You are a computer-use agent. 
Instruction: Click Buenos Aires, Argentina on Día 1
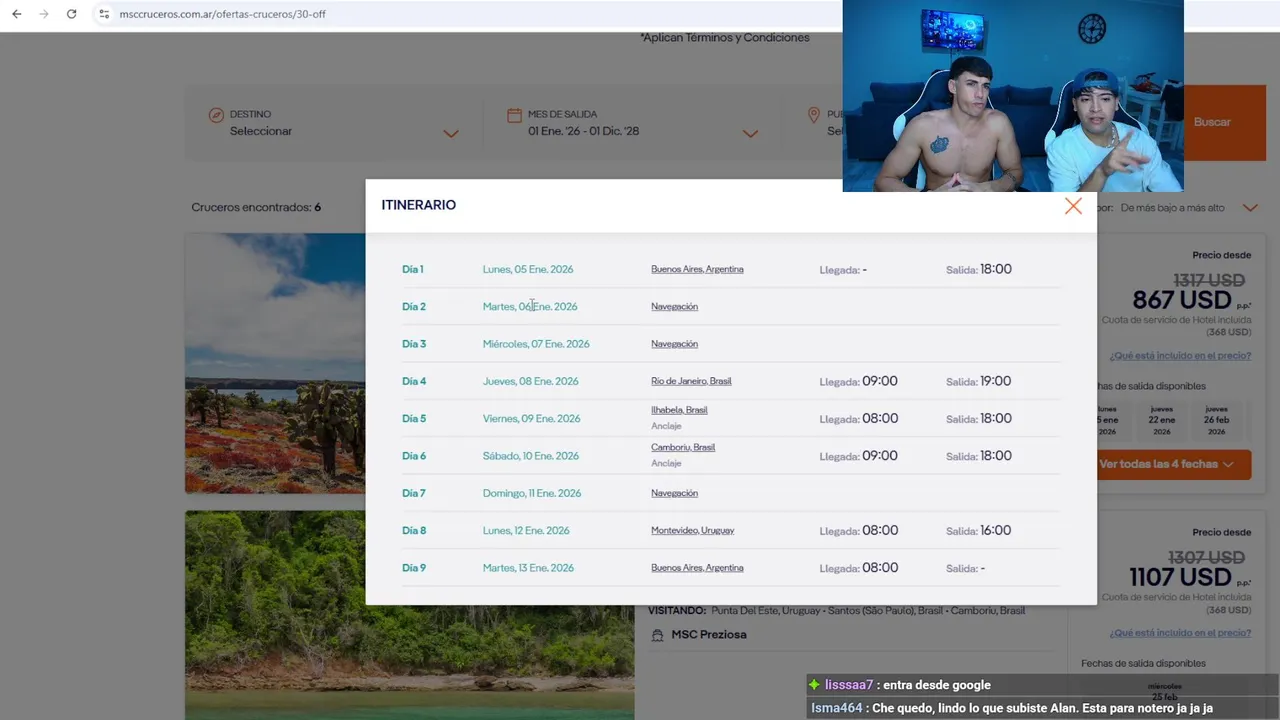[x=697, y=269]
